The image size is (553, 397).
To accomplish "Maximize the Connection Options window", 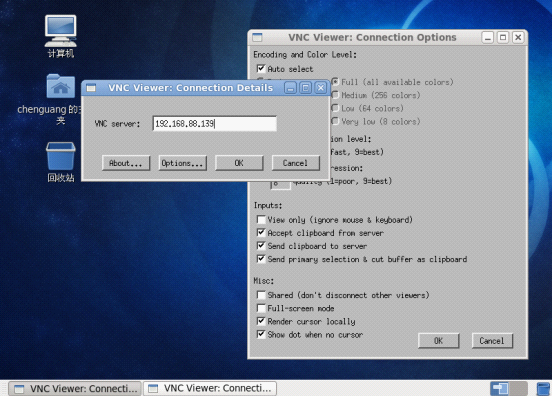I will (503, 37).
